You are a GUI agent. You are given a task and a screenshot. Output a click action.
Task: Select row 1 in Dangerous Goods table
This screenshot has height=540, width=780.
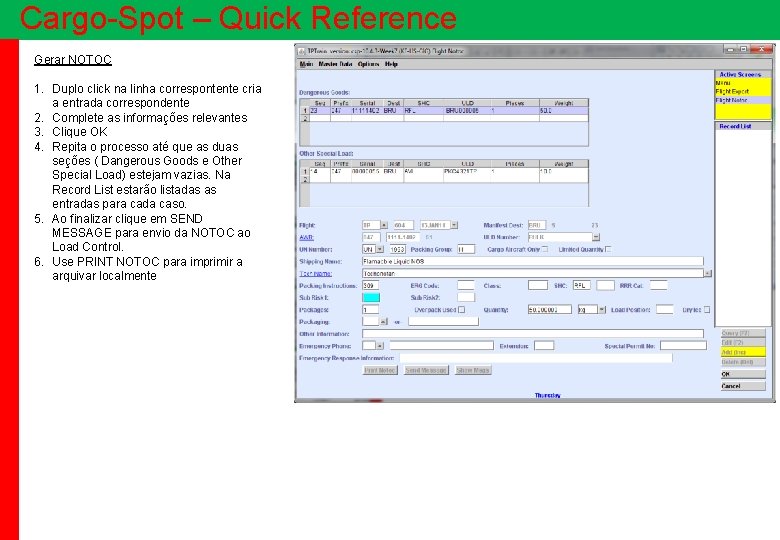444,111
